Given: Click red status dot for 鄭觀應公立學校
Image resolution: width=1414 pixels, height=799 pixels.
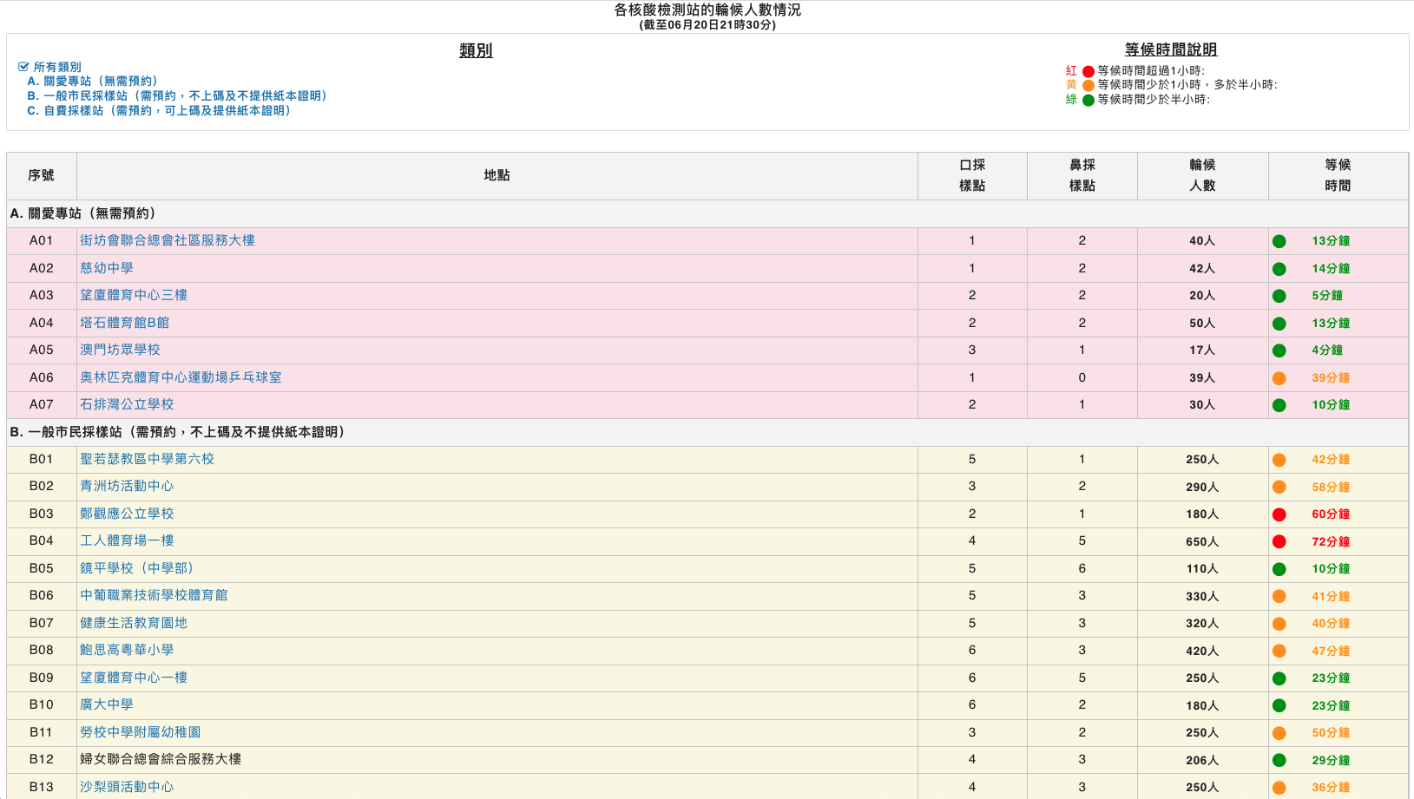Looking at the screenshot, I should pyautogui.click(x=1278, y=514).
